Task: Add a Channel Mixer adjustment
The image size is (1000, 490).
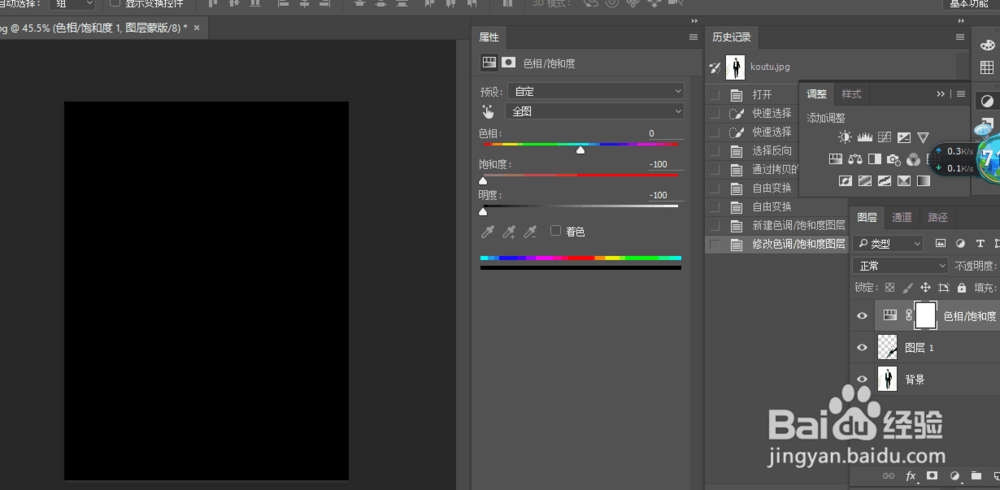Action: coord(913,159)
